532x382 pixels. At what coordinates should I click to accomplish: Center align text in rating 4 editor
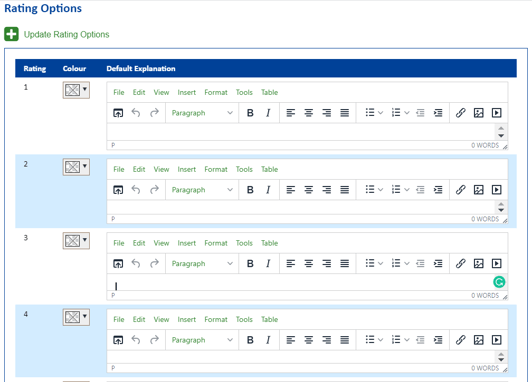tap(309, 340)
